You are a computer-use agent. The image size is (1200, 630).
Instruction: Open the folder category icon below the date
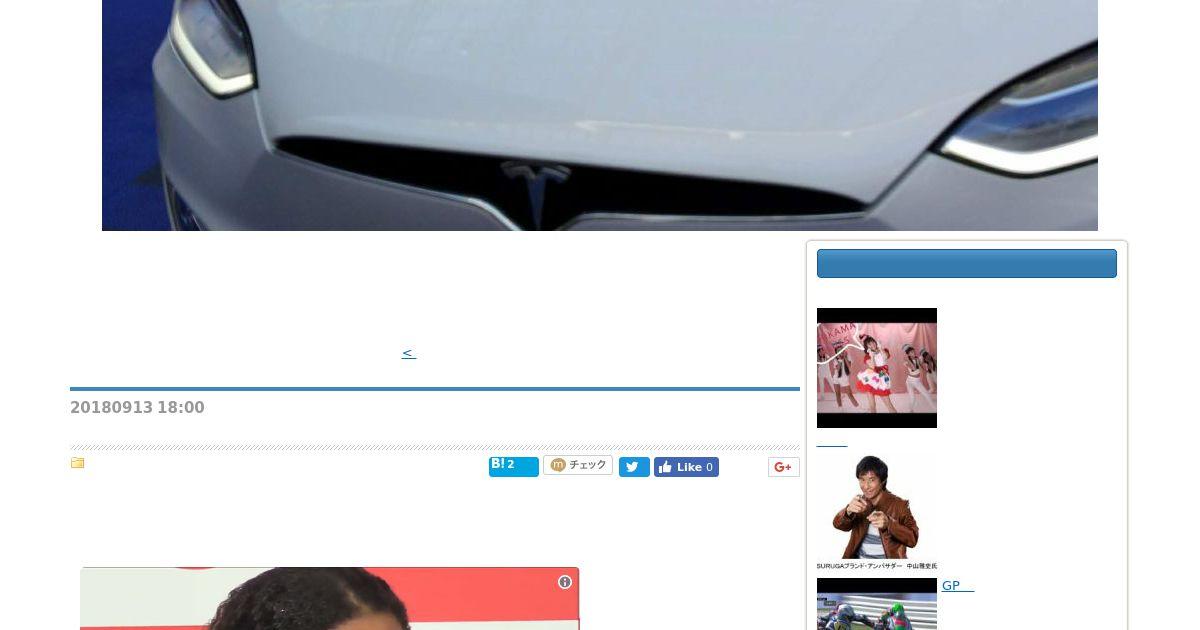point(77,463)
